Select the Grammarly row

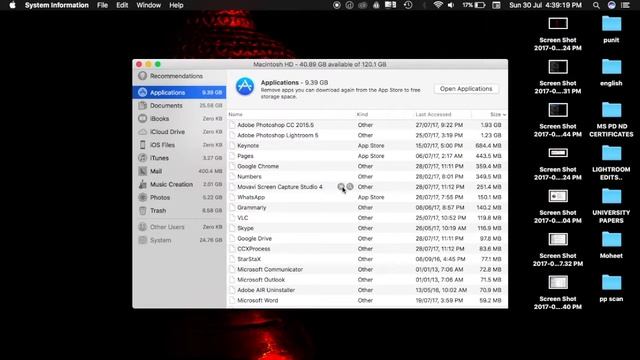coord(367,207)
